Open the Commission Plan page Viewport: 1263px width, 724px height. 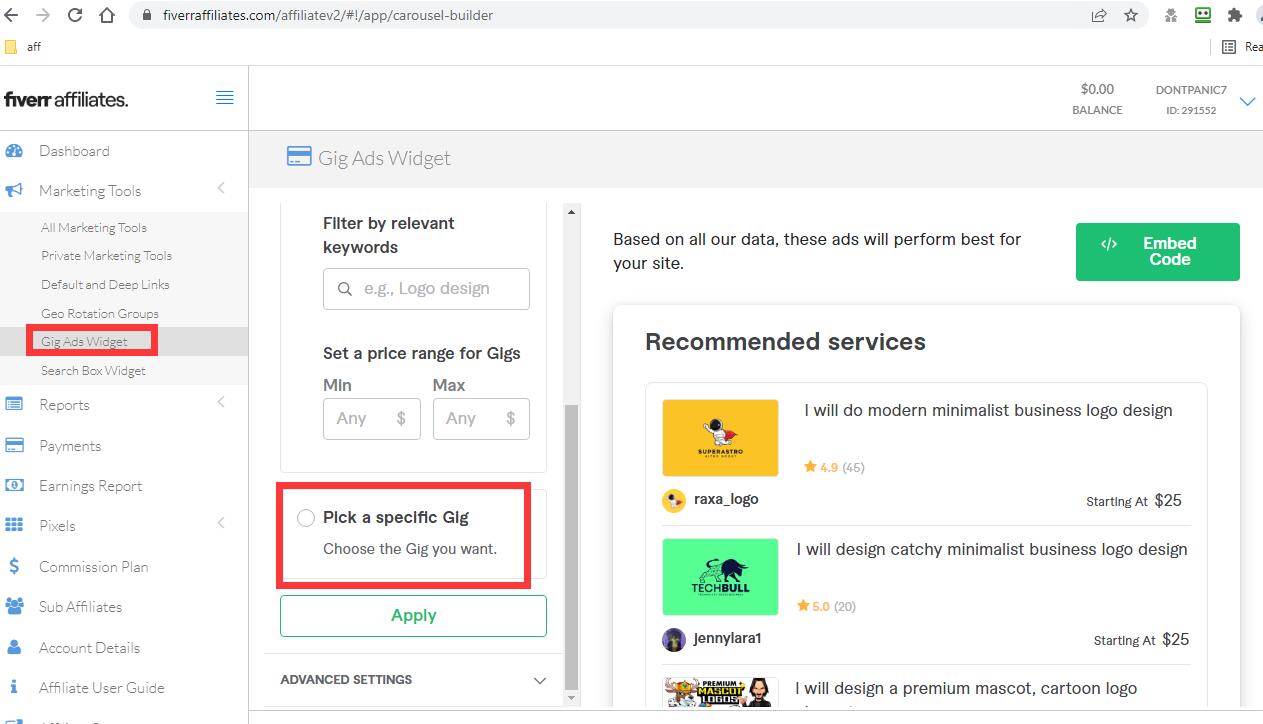tap(93, 566)
